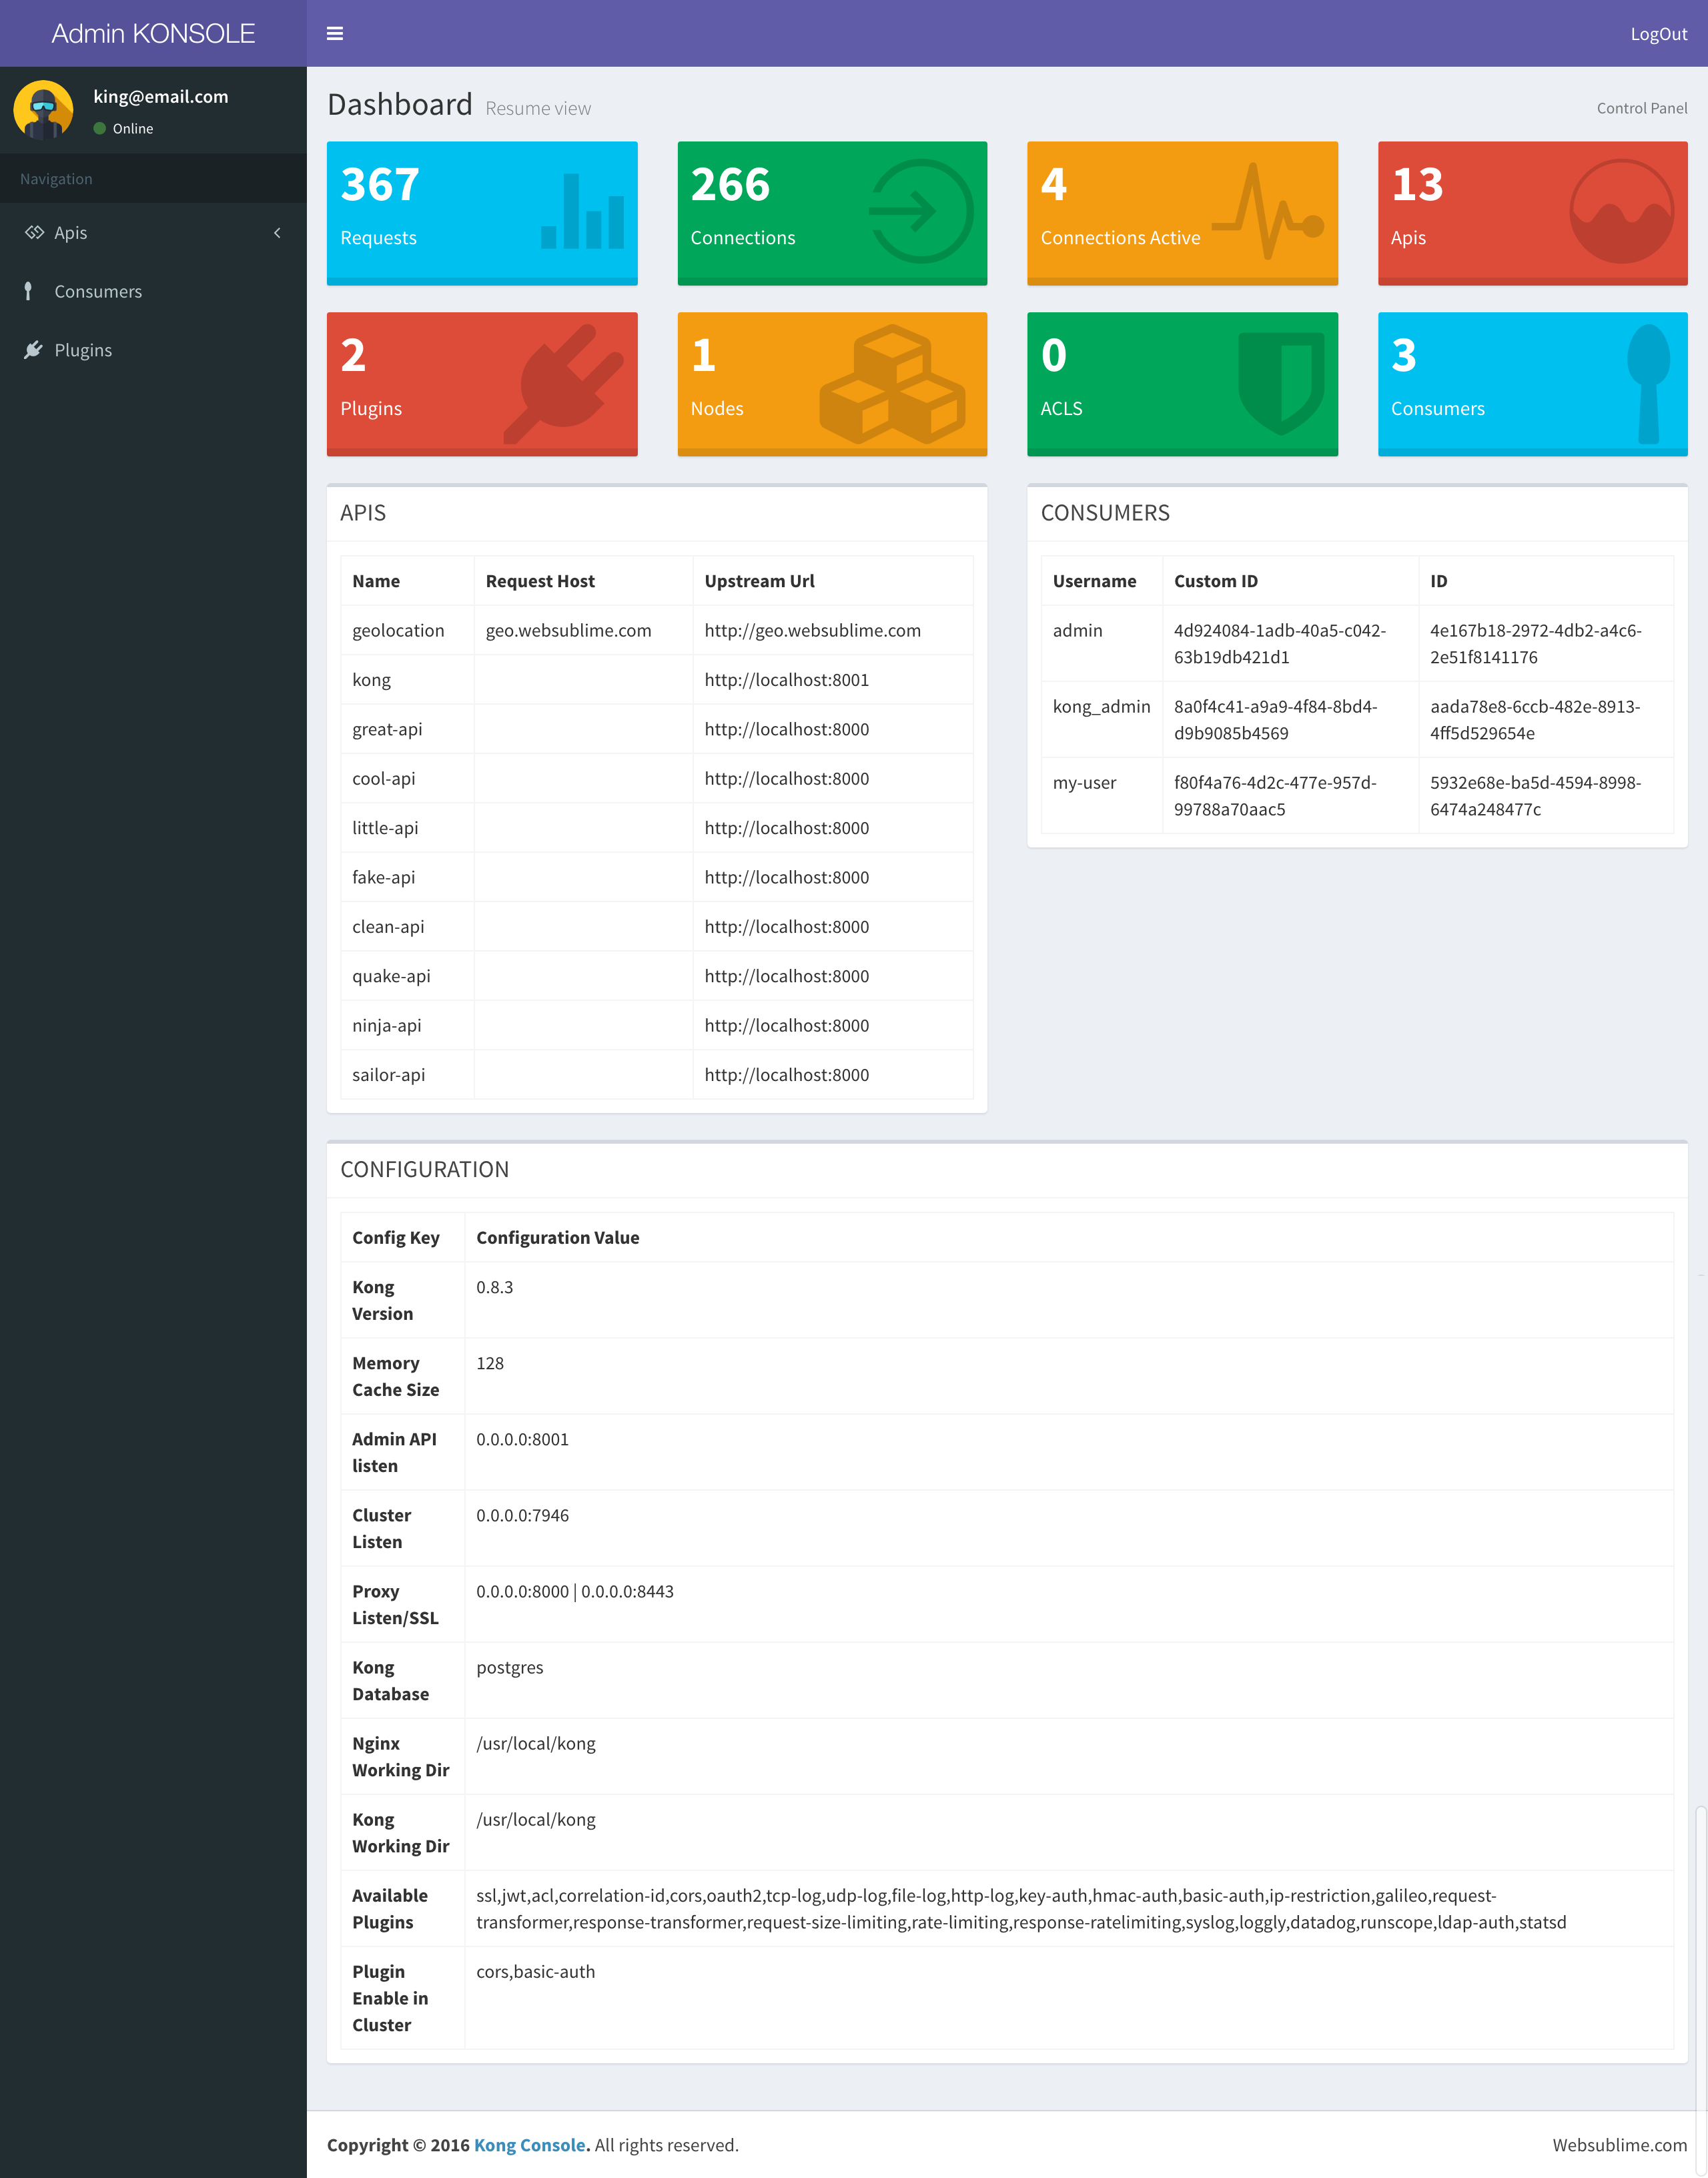Click the arrow circle icon on Connections card
This screenshot has width=1708, height=2178.
pos(921,211)
